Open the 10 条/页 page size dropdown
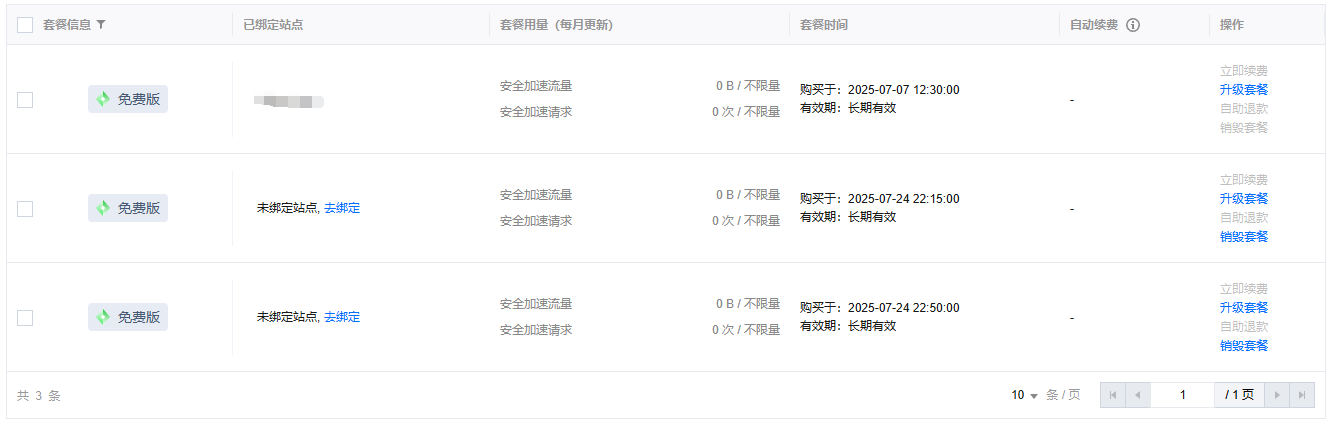Screen dimensions: 1336x425 click(1025, 395)
